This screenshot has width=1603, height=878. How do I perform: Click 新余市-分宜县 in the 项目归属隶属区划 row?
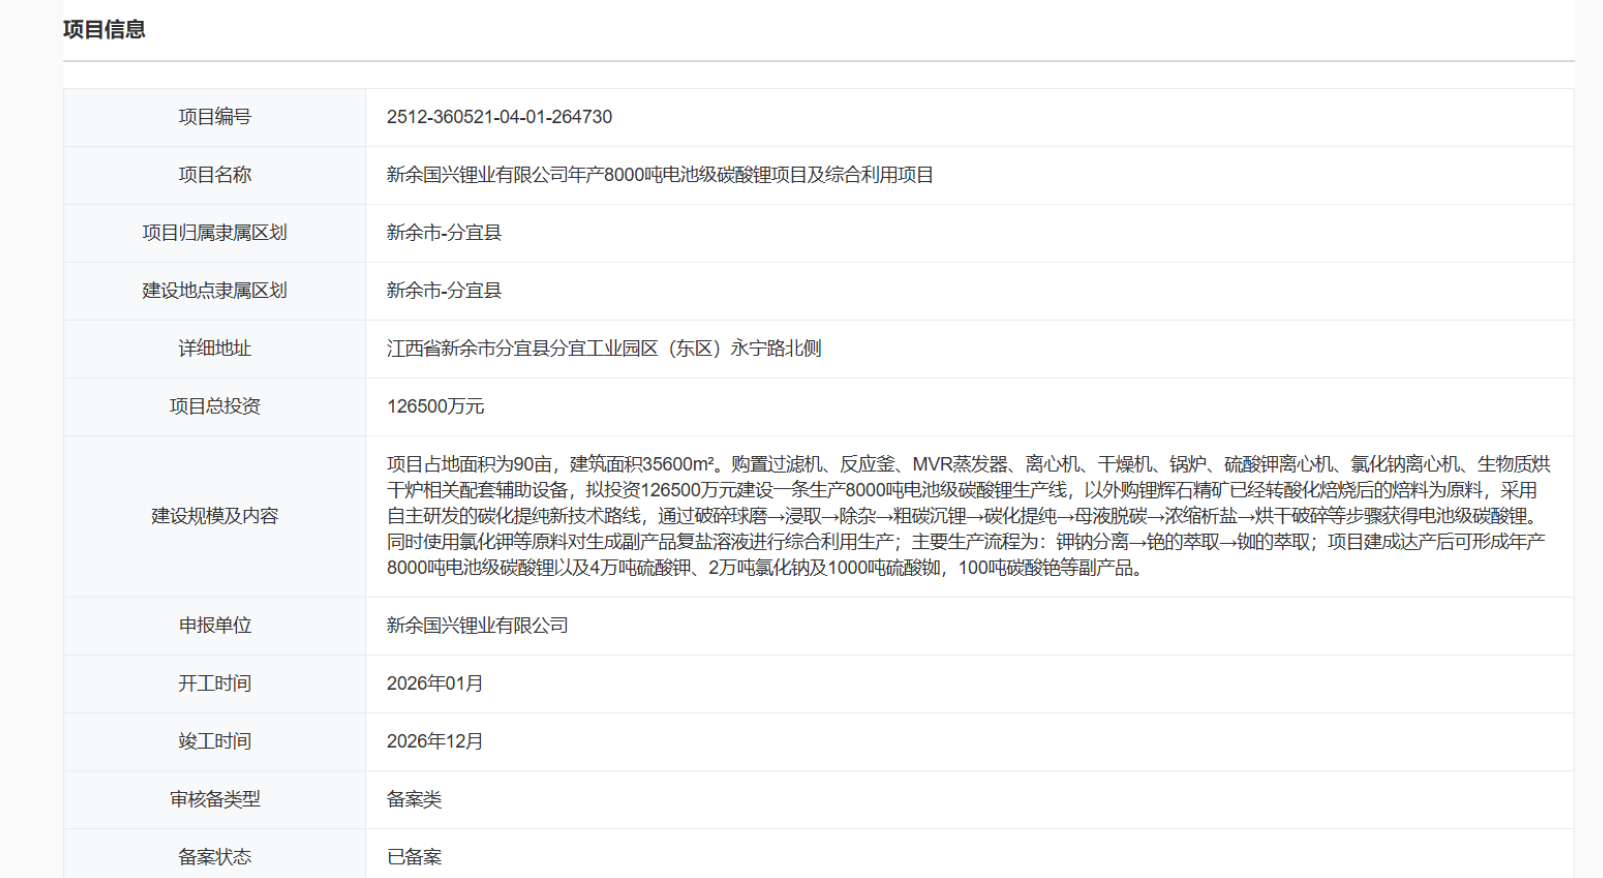pos(444,233)
